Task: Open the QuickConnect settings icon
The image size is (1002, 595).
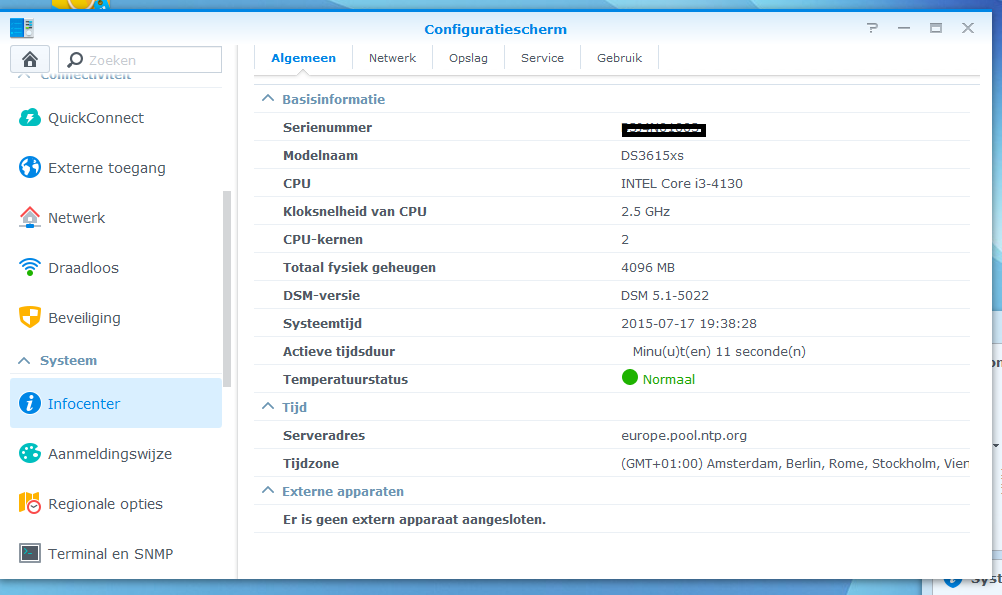Action: pyautogui.click(x=29, y=118)
